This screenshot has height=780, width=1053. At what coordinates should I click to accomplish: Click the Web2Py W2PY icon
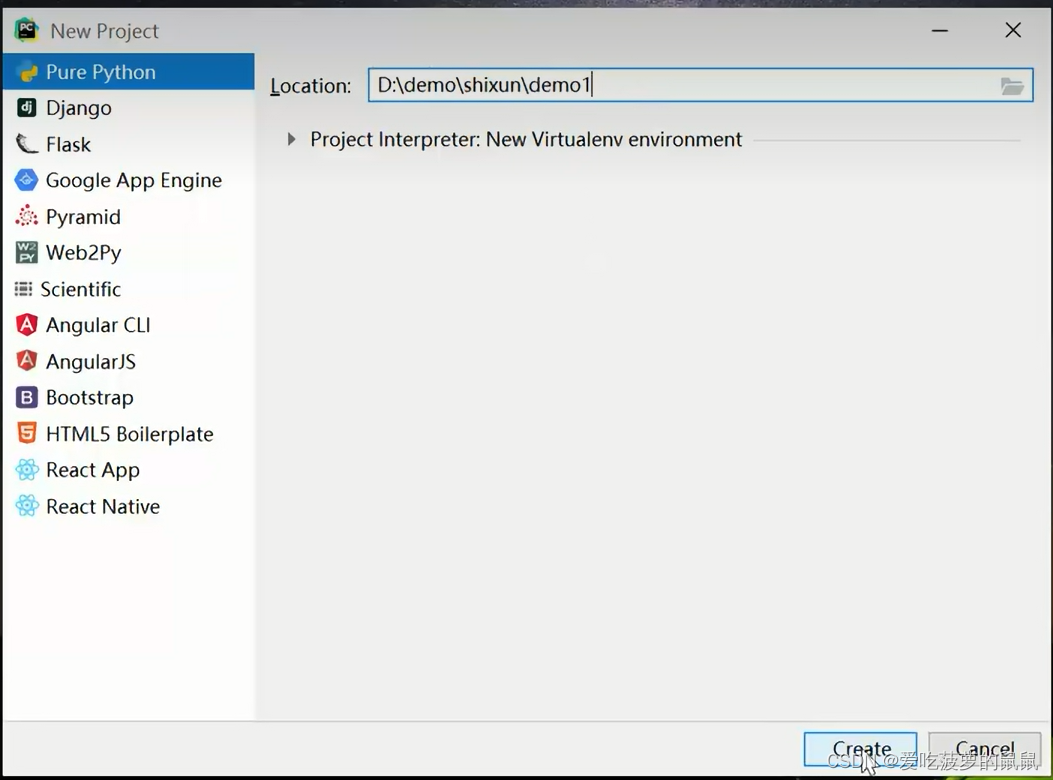pyautogui.click(x=26, y=253)
